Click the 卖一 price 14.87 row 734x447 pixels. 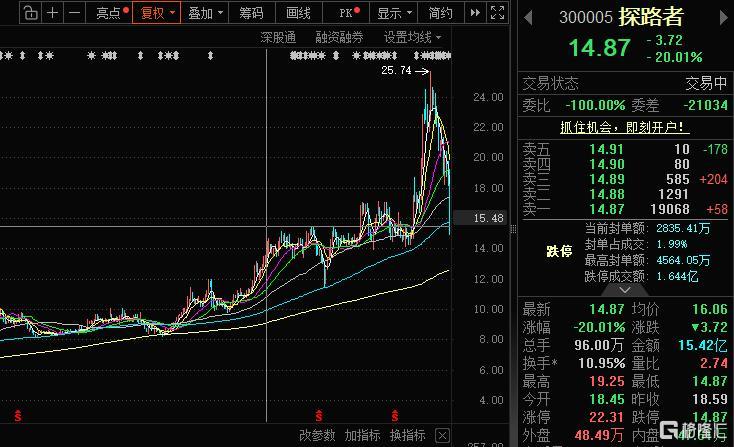624,209
